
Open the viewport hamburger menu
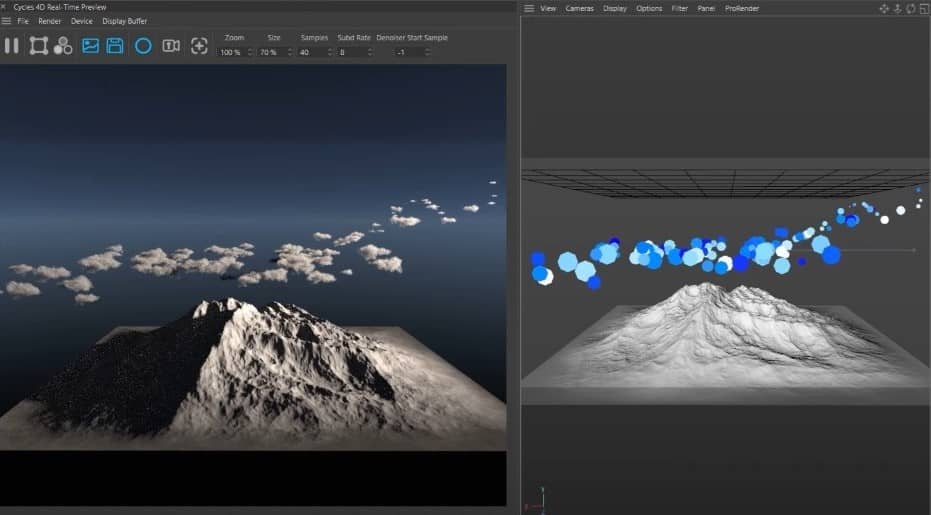click(x=529, y=8)
